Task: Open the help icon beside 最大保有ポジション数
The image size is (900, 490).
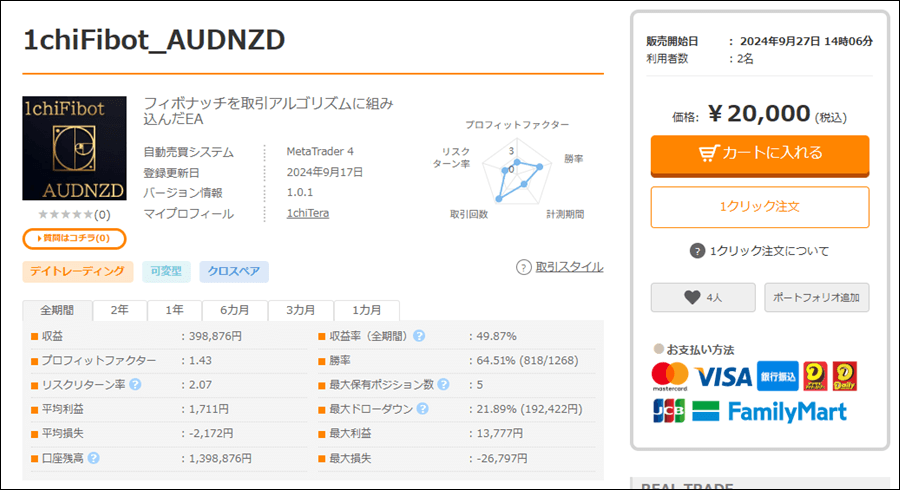Action: (443, 384)
